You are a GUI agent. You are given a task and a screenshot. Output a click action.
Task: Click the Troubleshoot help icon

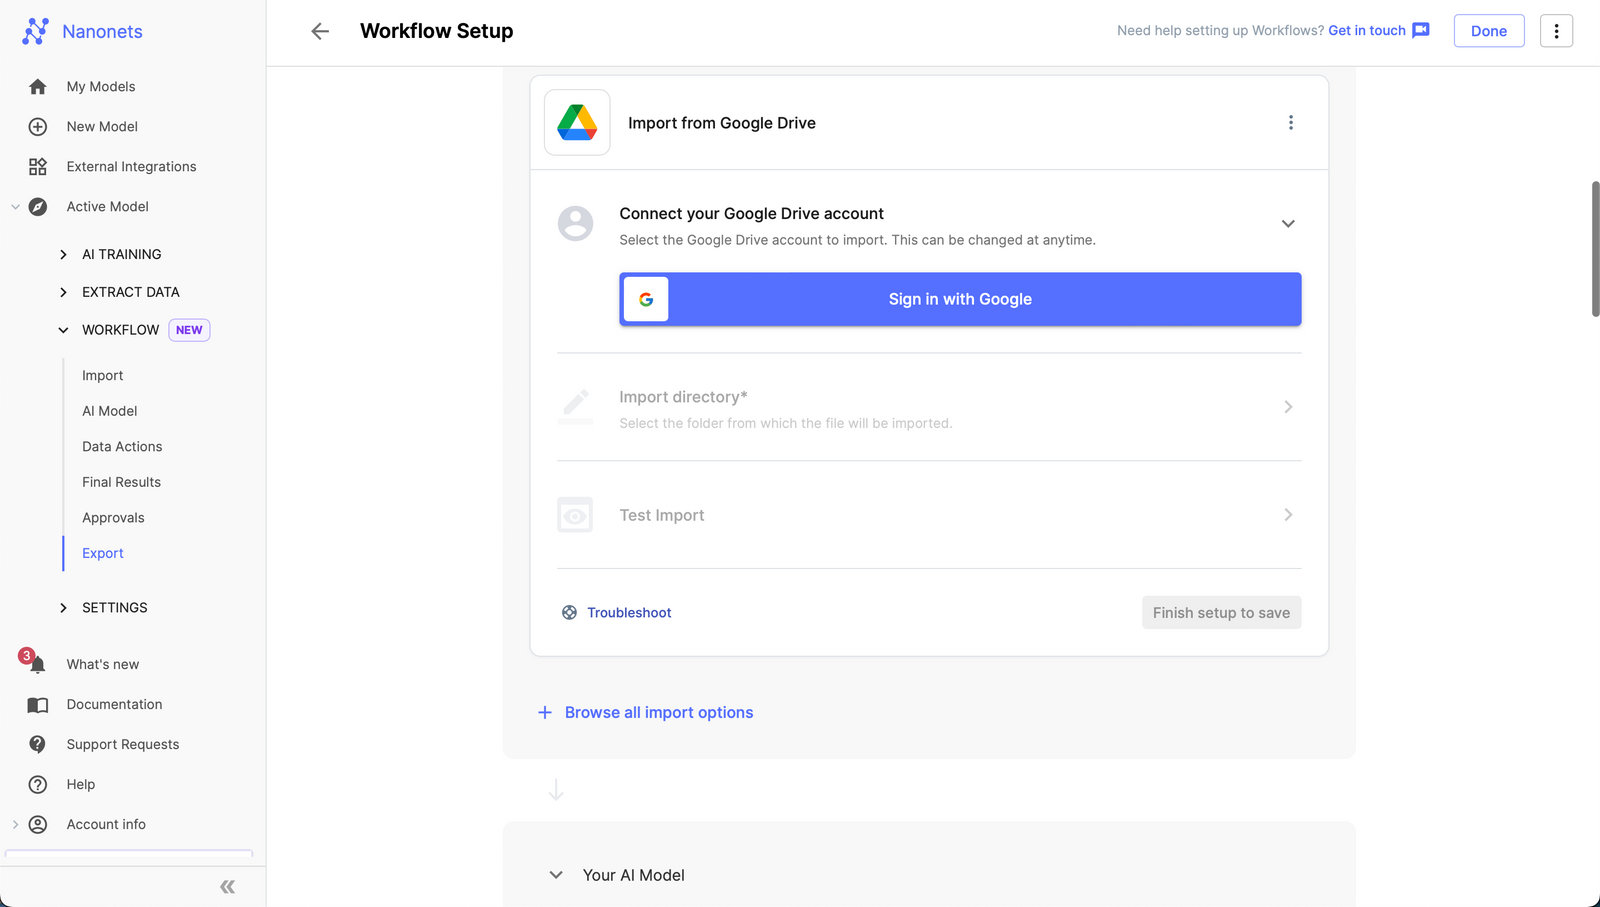(569, 613)
